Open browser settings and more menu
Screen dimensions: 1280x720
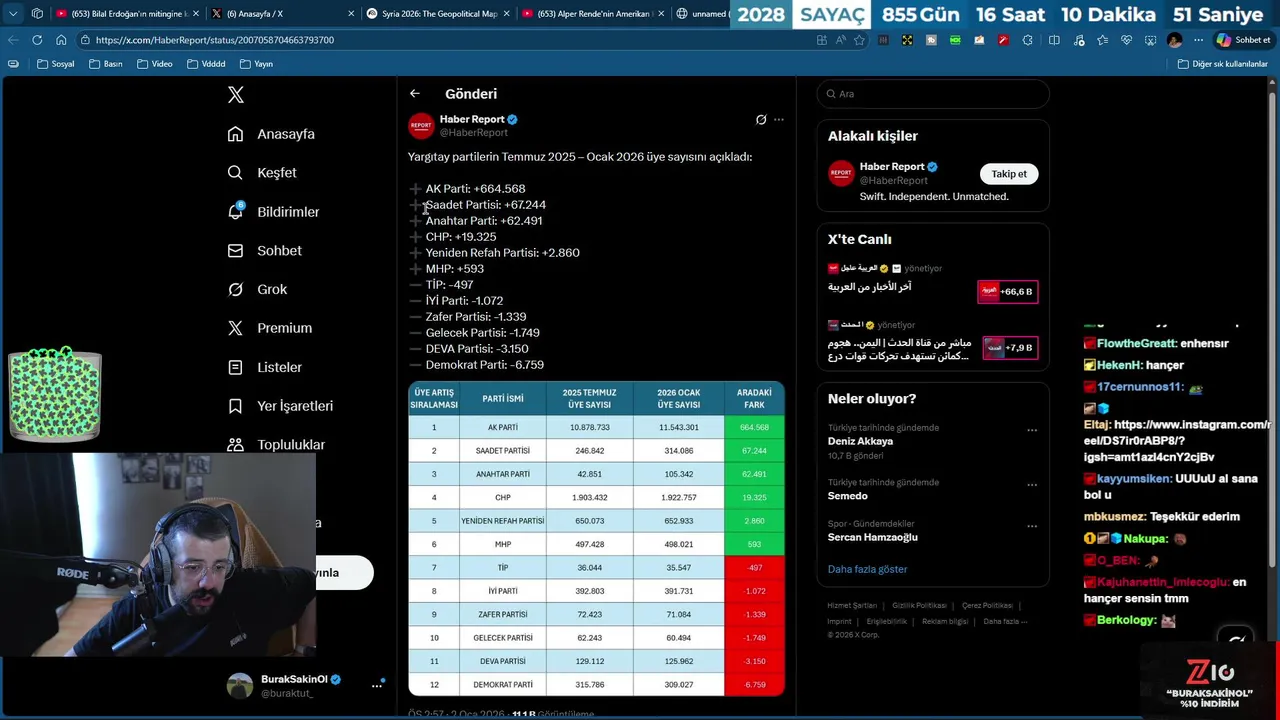point(1198,40)
